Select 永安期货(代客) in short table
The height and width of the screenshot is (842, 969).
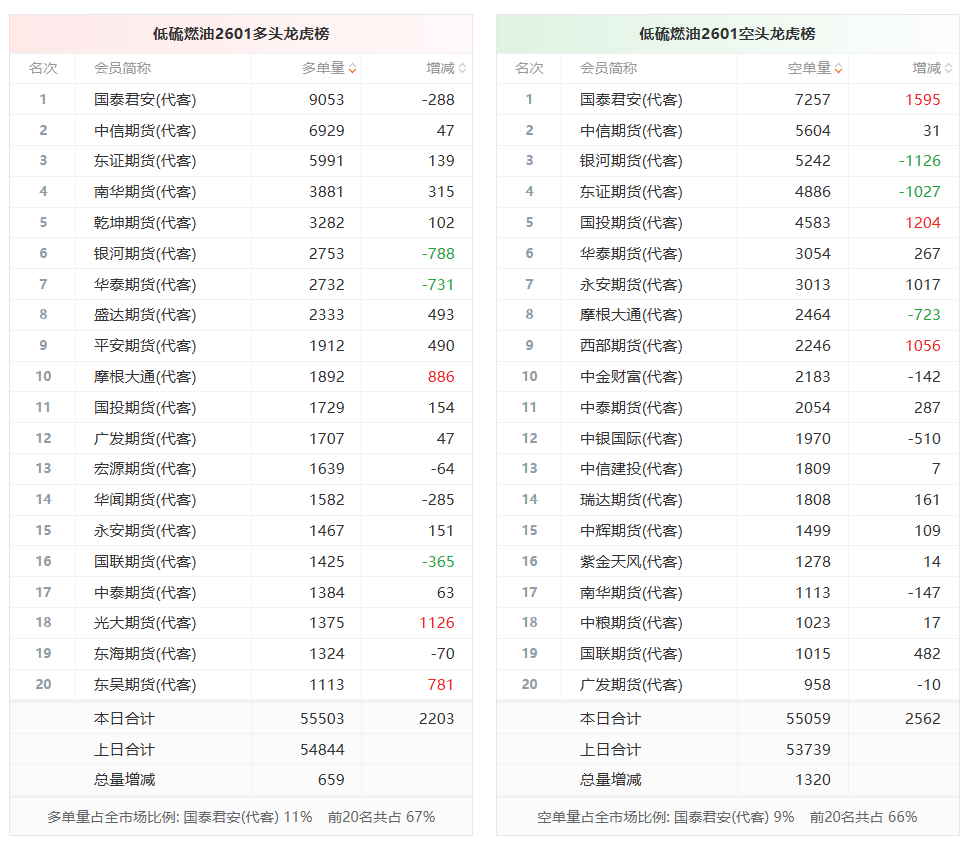[632, 284]
